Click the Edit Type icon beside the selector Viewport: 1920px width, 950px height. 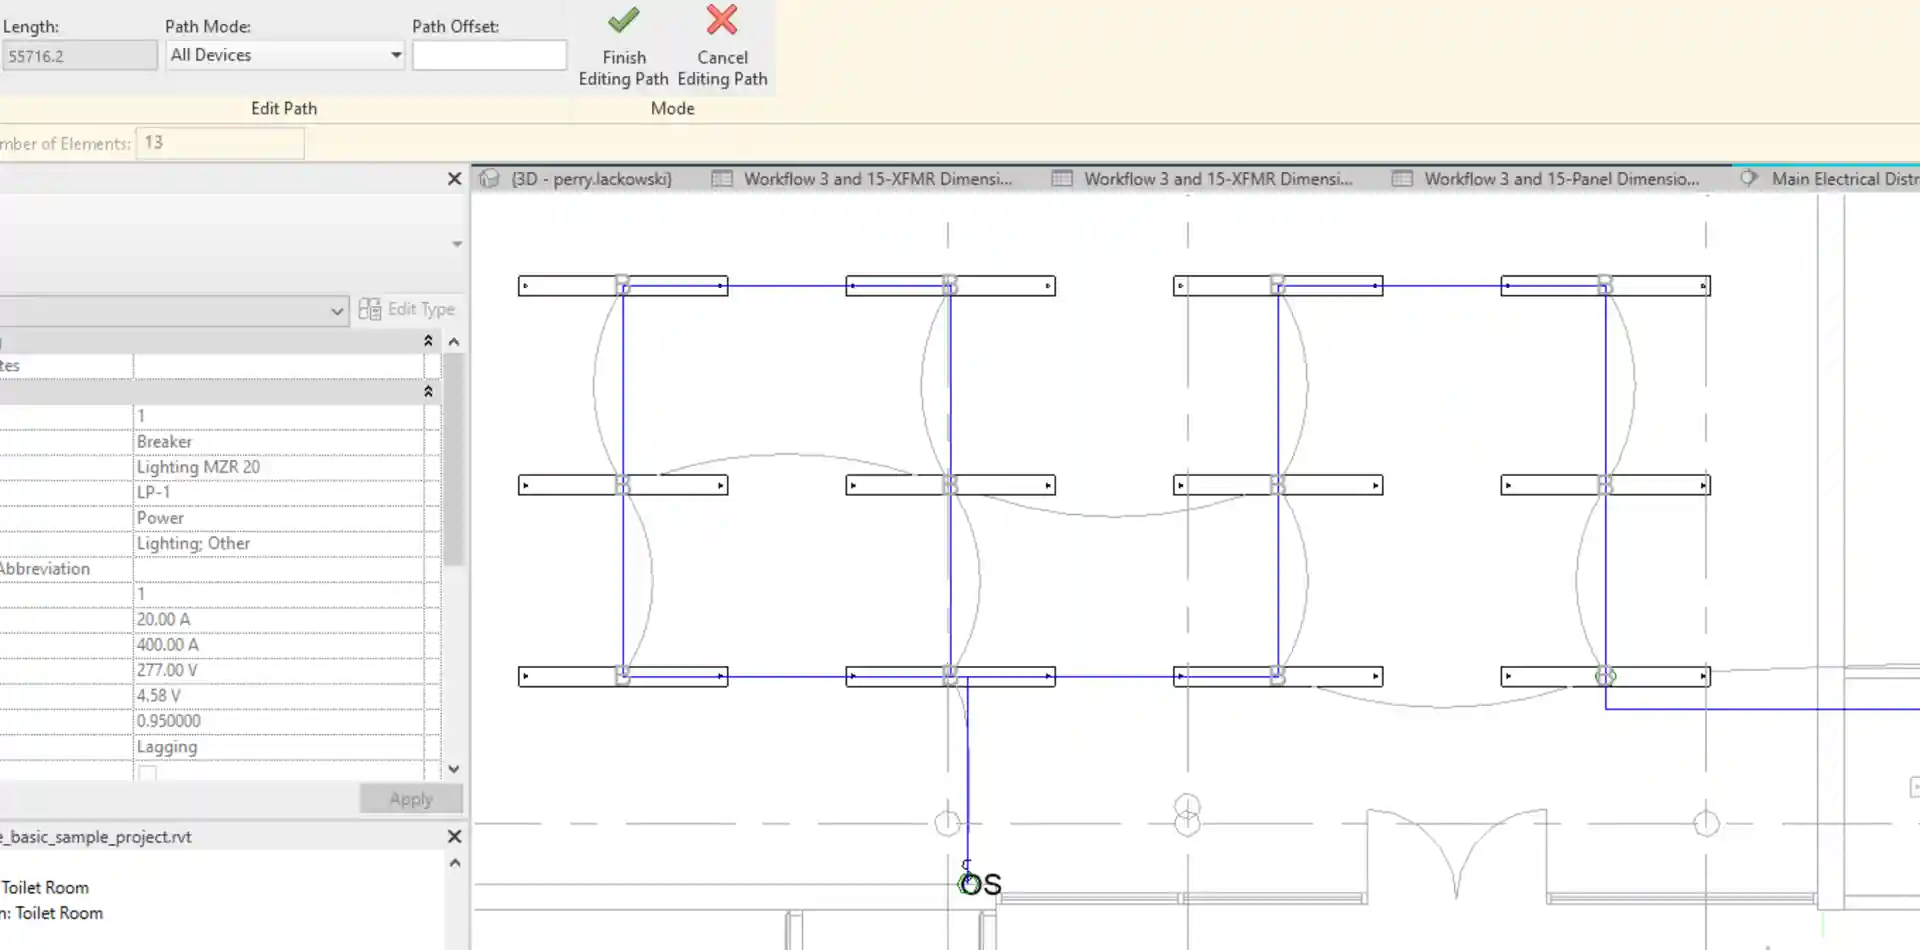tap(369, 309)
